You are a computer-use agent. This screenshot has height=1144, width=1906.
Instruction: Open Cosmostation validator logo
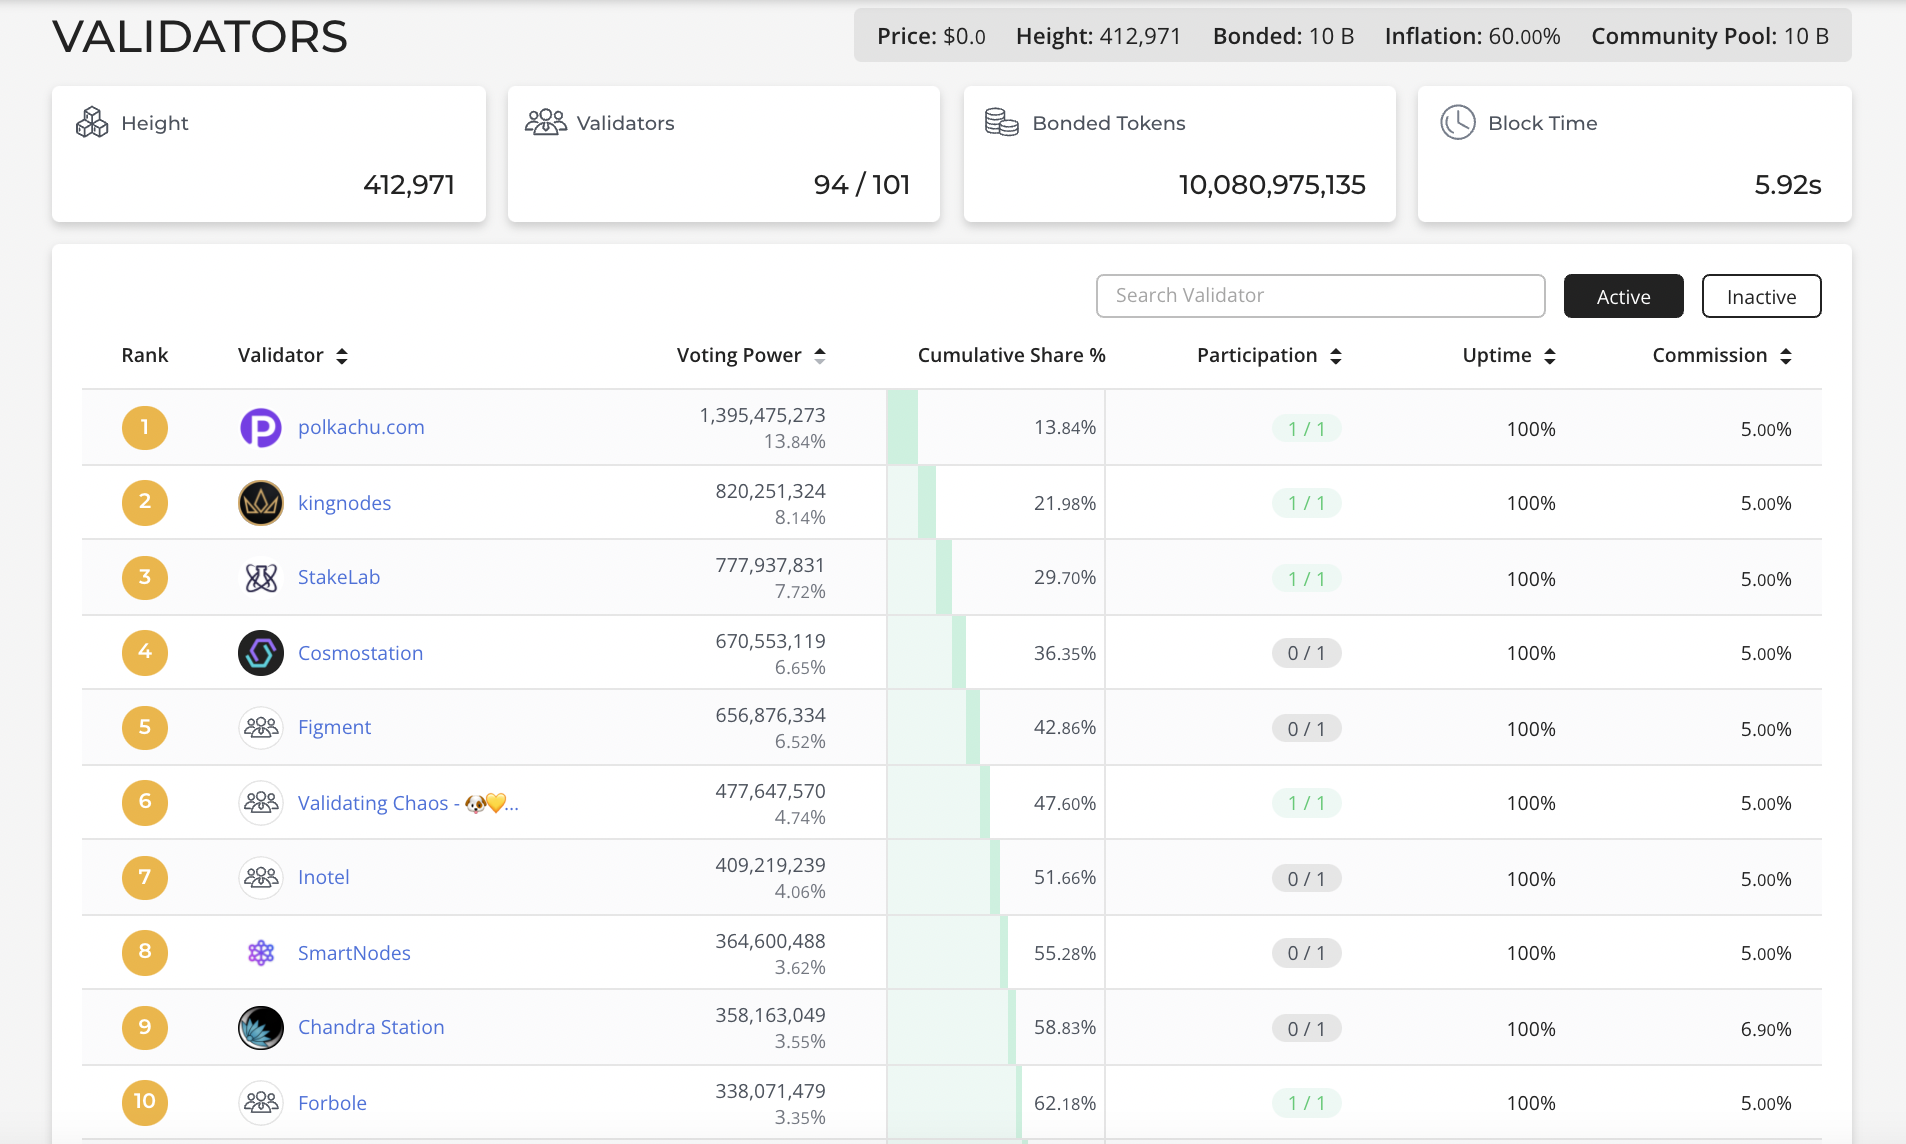click(261, 653)
